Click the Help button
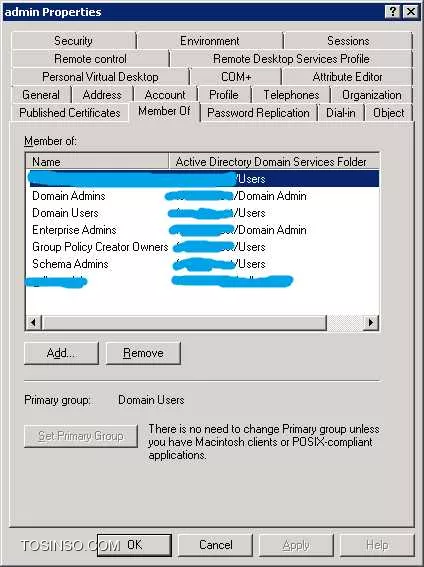Viewport: 424px width, 567px height. [x=377, y=545]
